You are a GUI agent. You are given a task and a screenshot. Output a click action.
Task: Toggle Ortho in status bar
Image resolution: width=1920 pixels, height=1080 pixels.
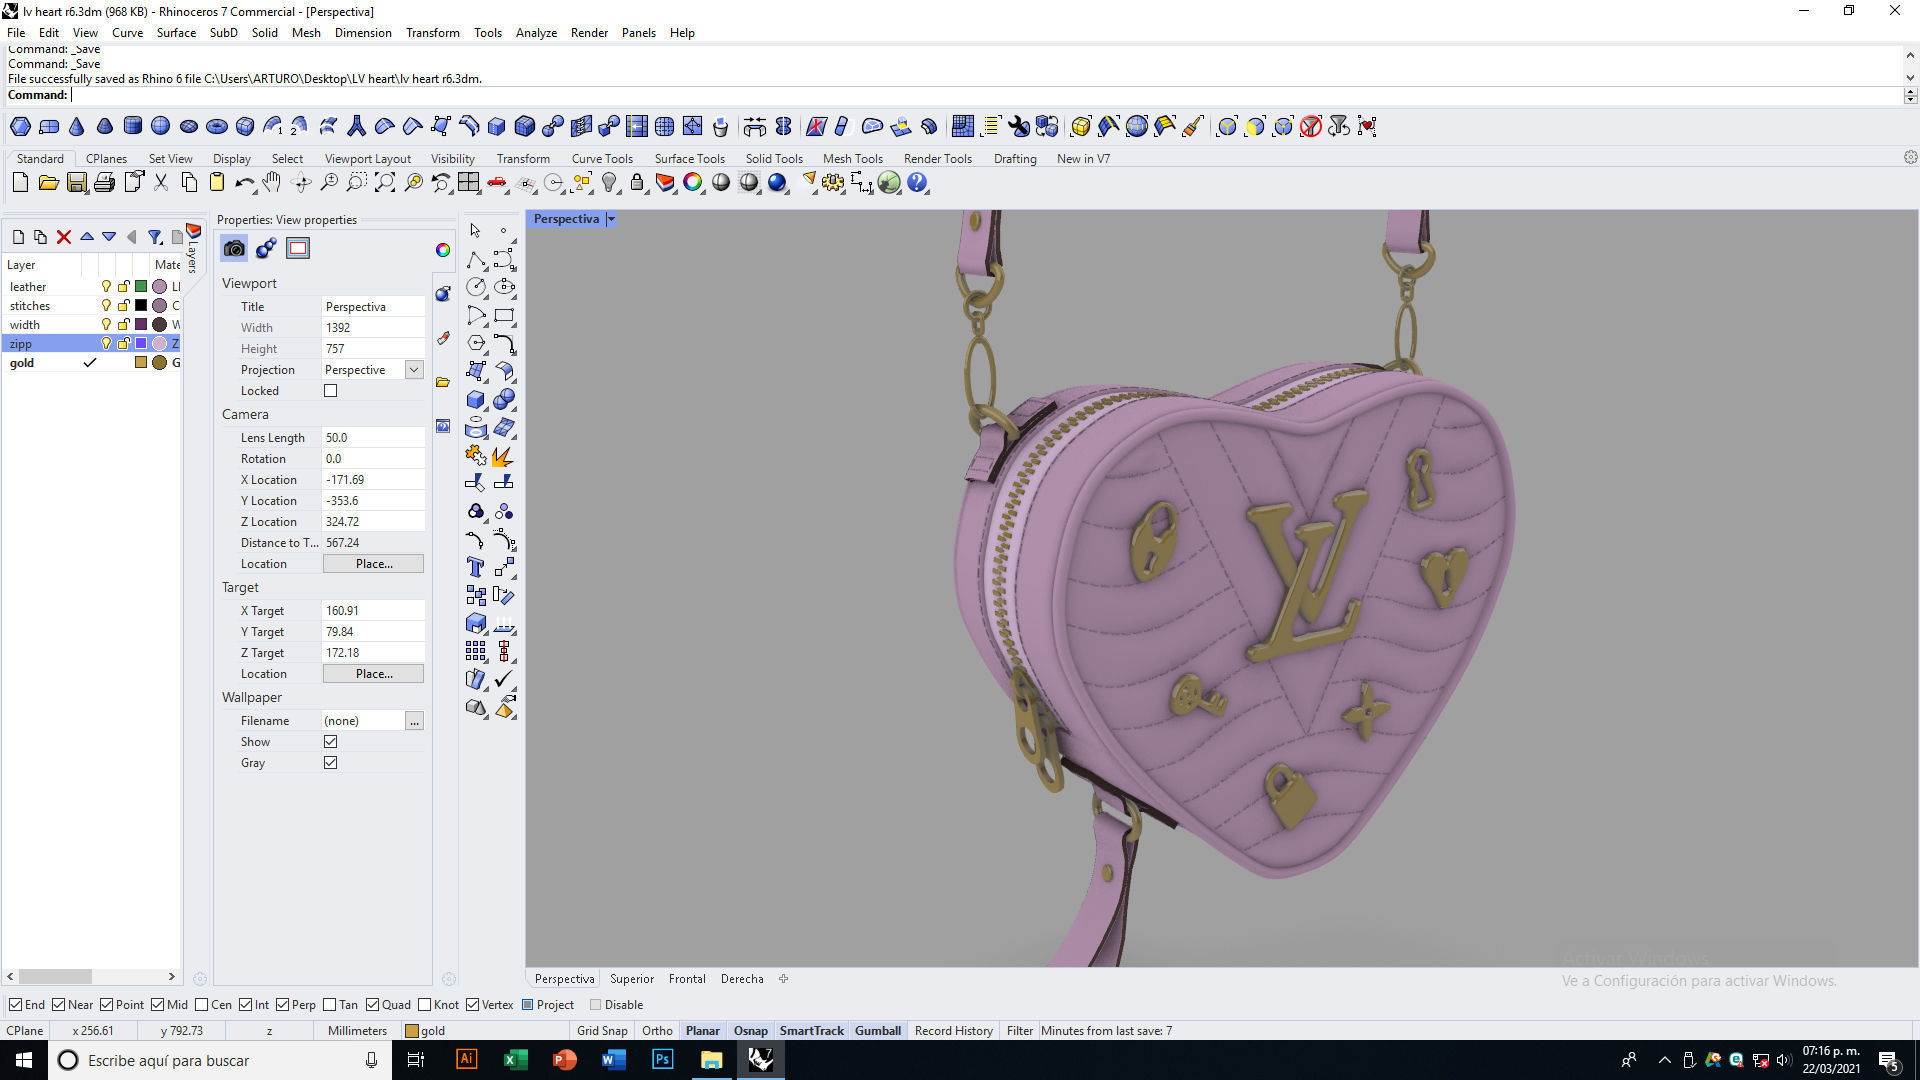pos(657,1031)
